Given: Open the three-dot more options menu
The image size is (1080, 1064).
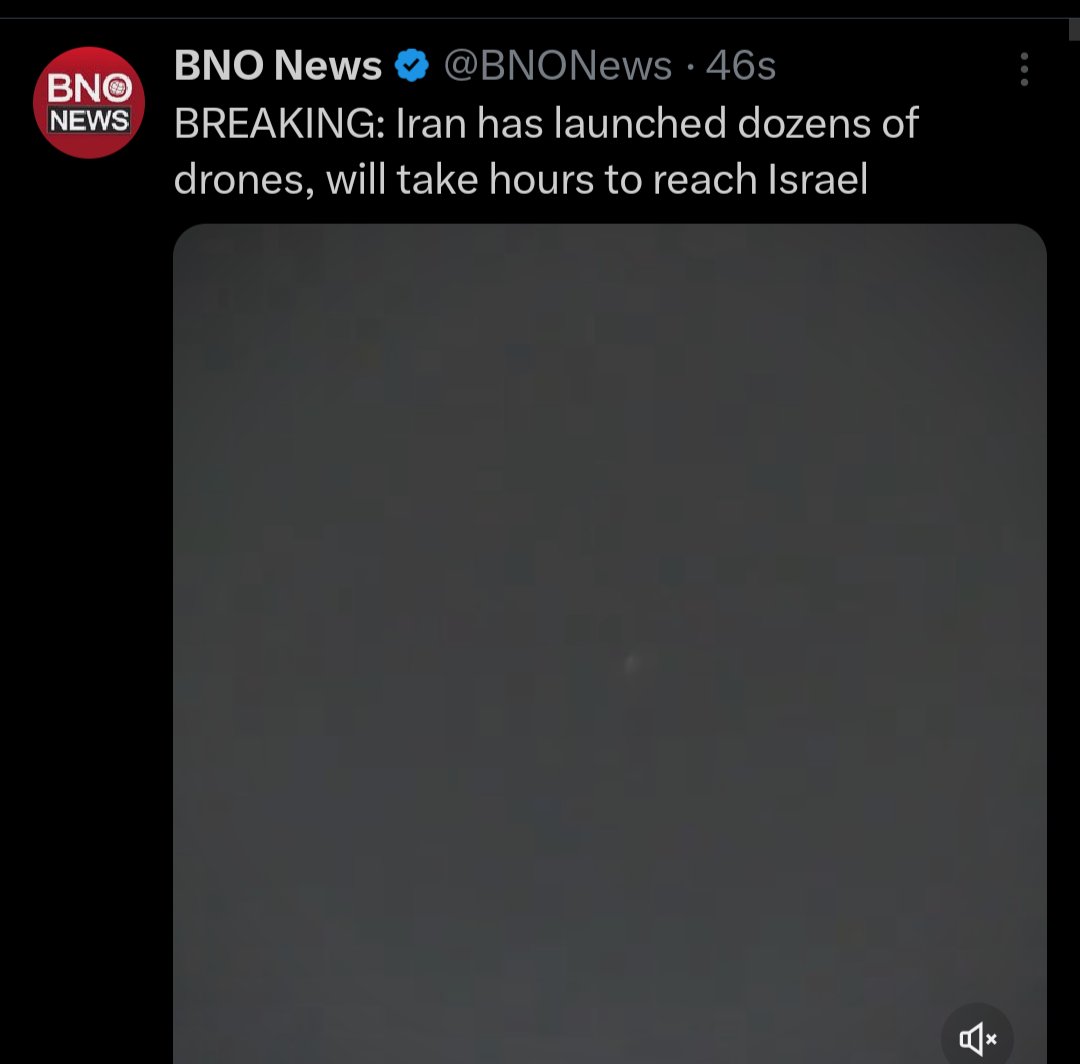Looking at the screenshot, I should pos(1024,69).
